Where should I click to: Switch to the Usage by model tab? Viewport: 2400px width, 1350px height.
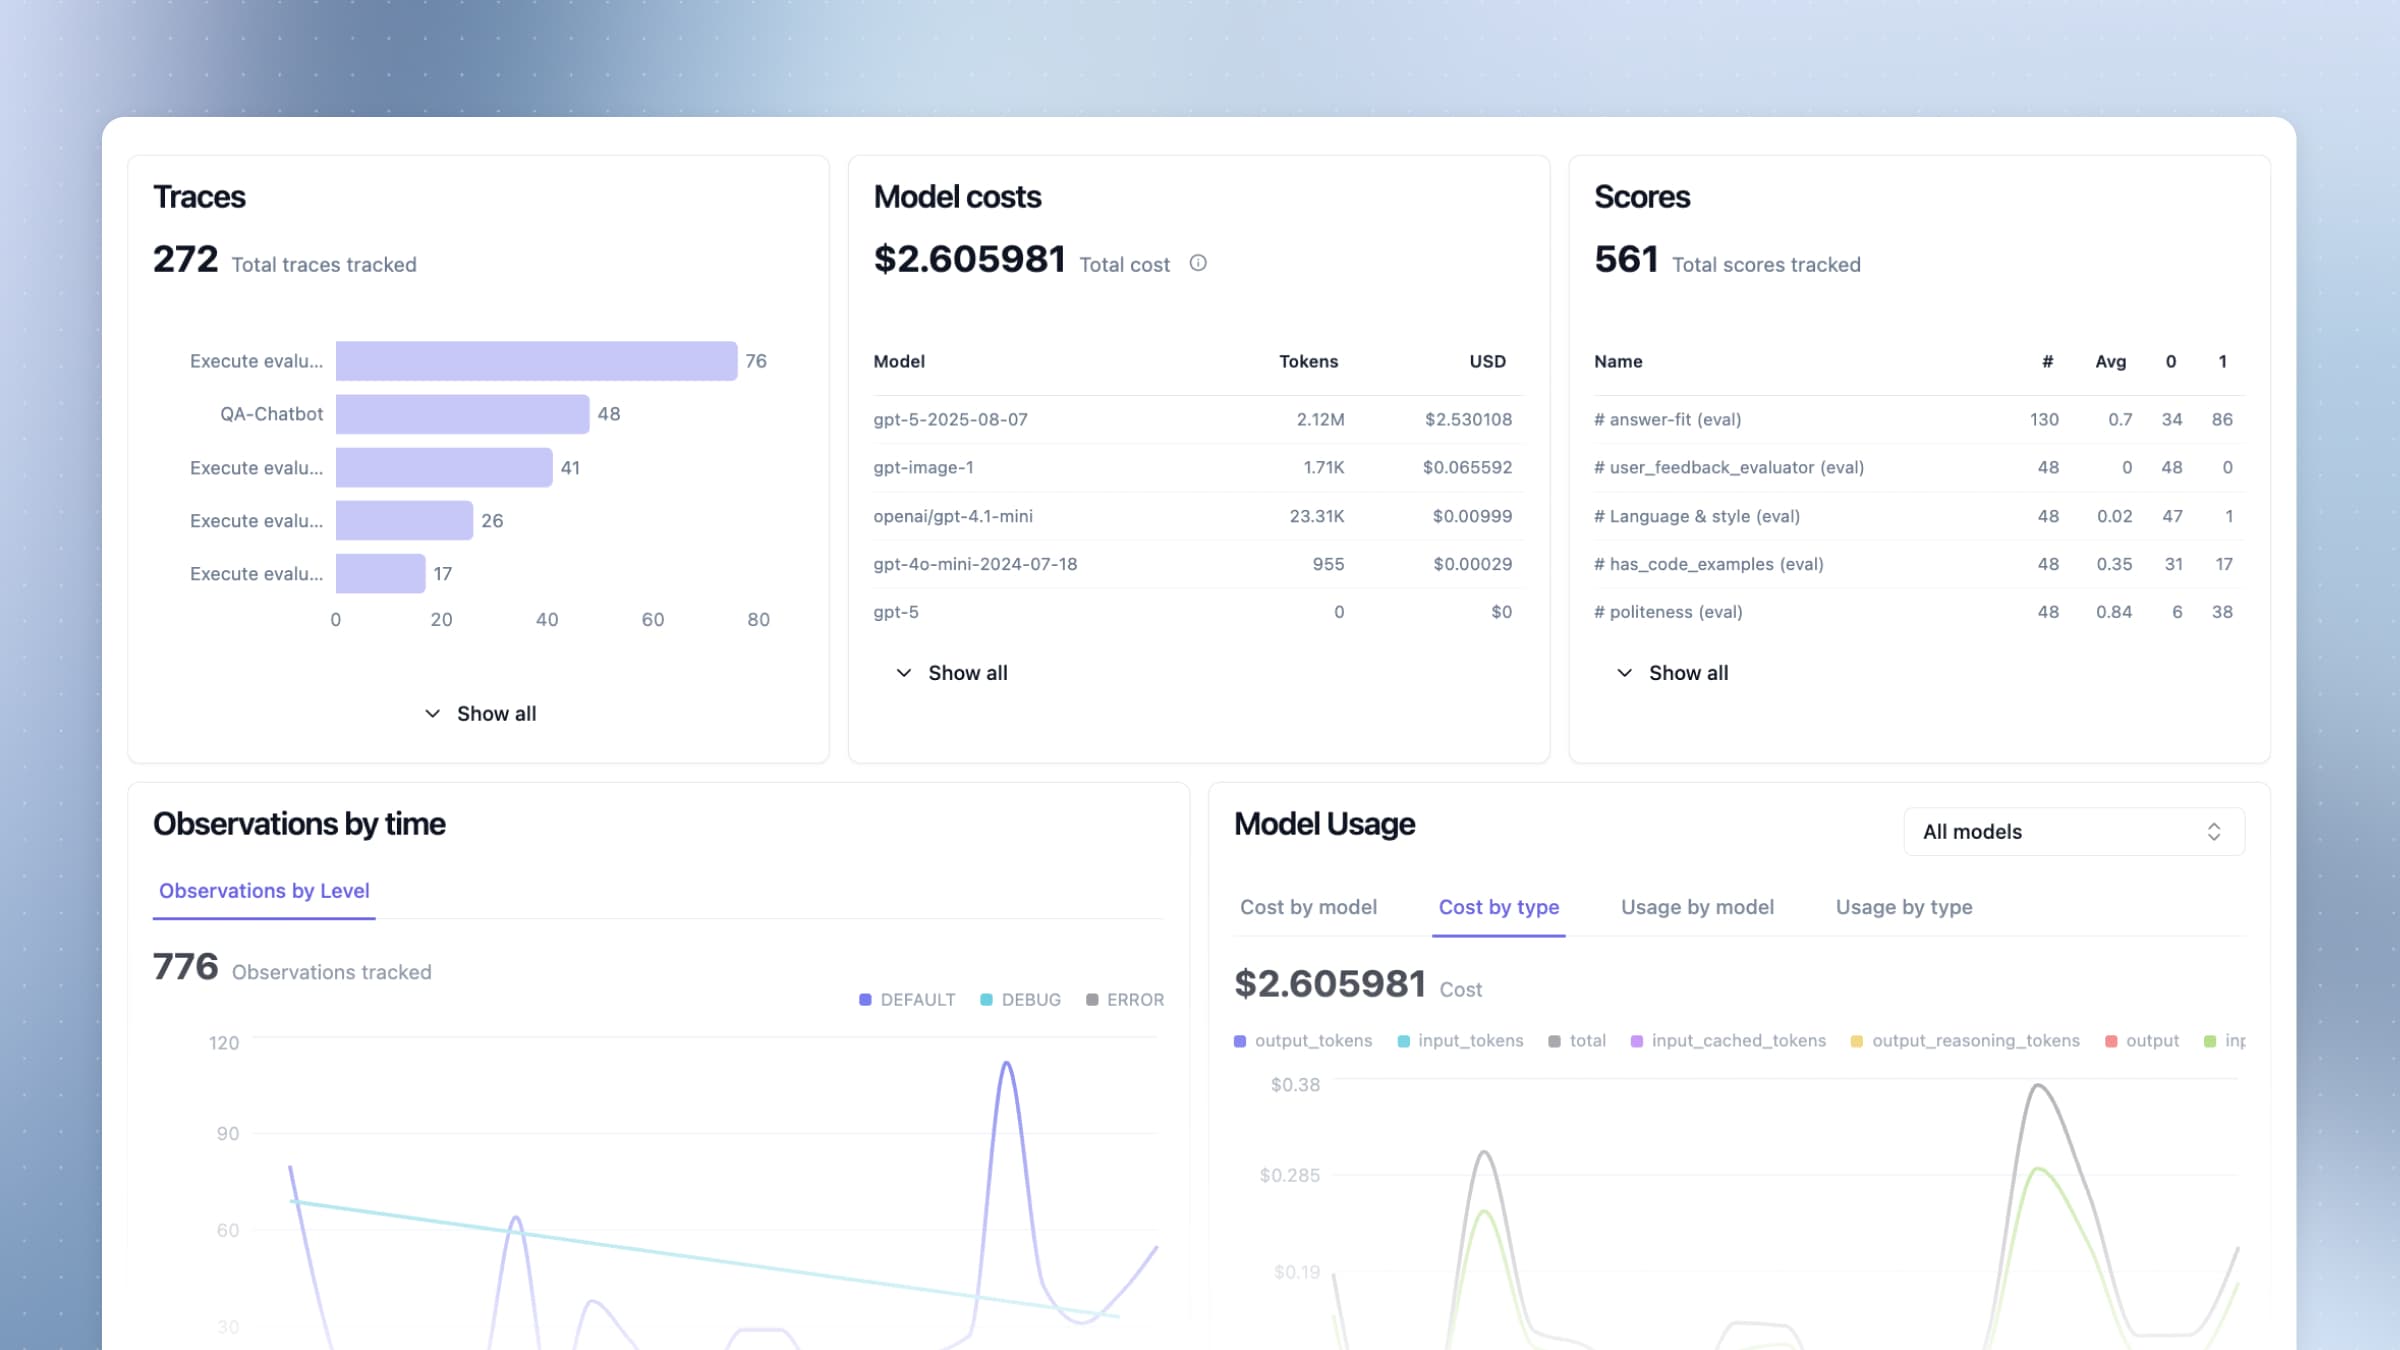pyautogui.click(x=1697, y=907)
